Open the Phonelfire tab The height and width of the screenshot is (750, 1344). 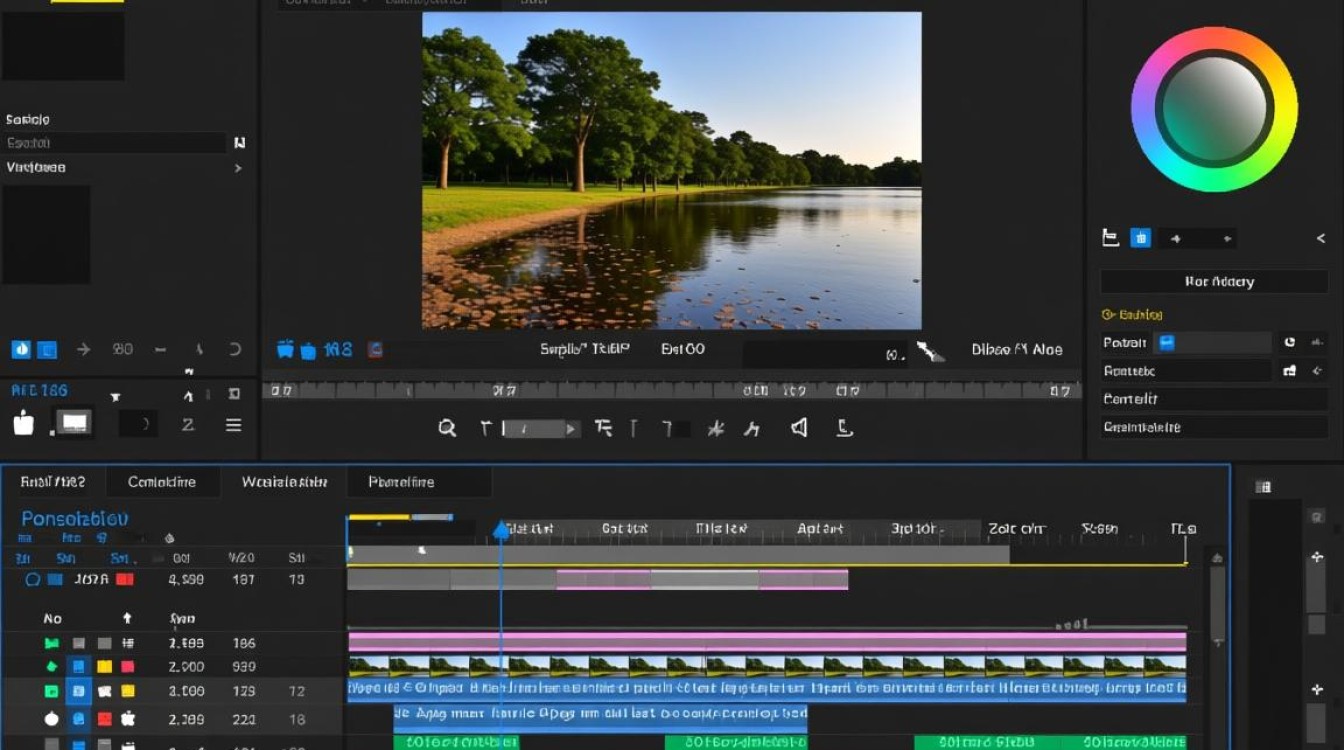(401, 482)
